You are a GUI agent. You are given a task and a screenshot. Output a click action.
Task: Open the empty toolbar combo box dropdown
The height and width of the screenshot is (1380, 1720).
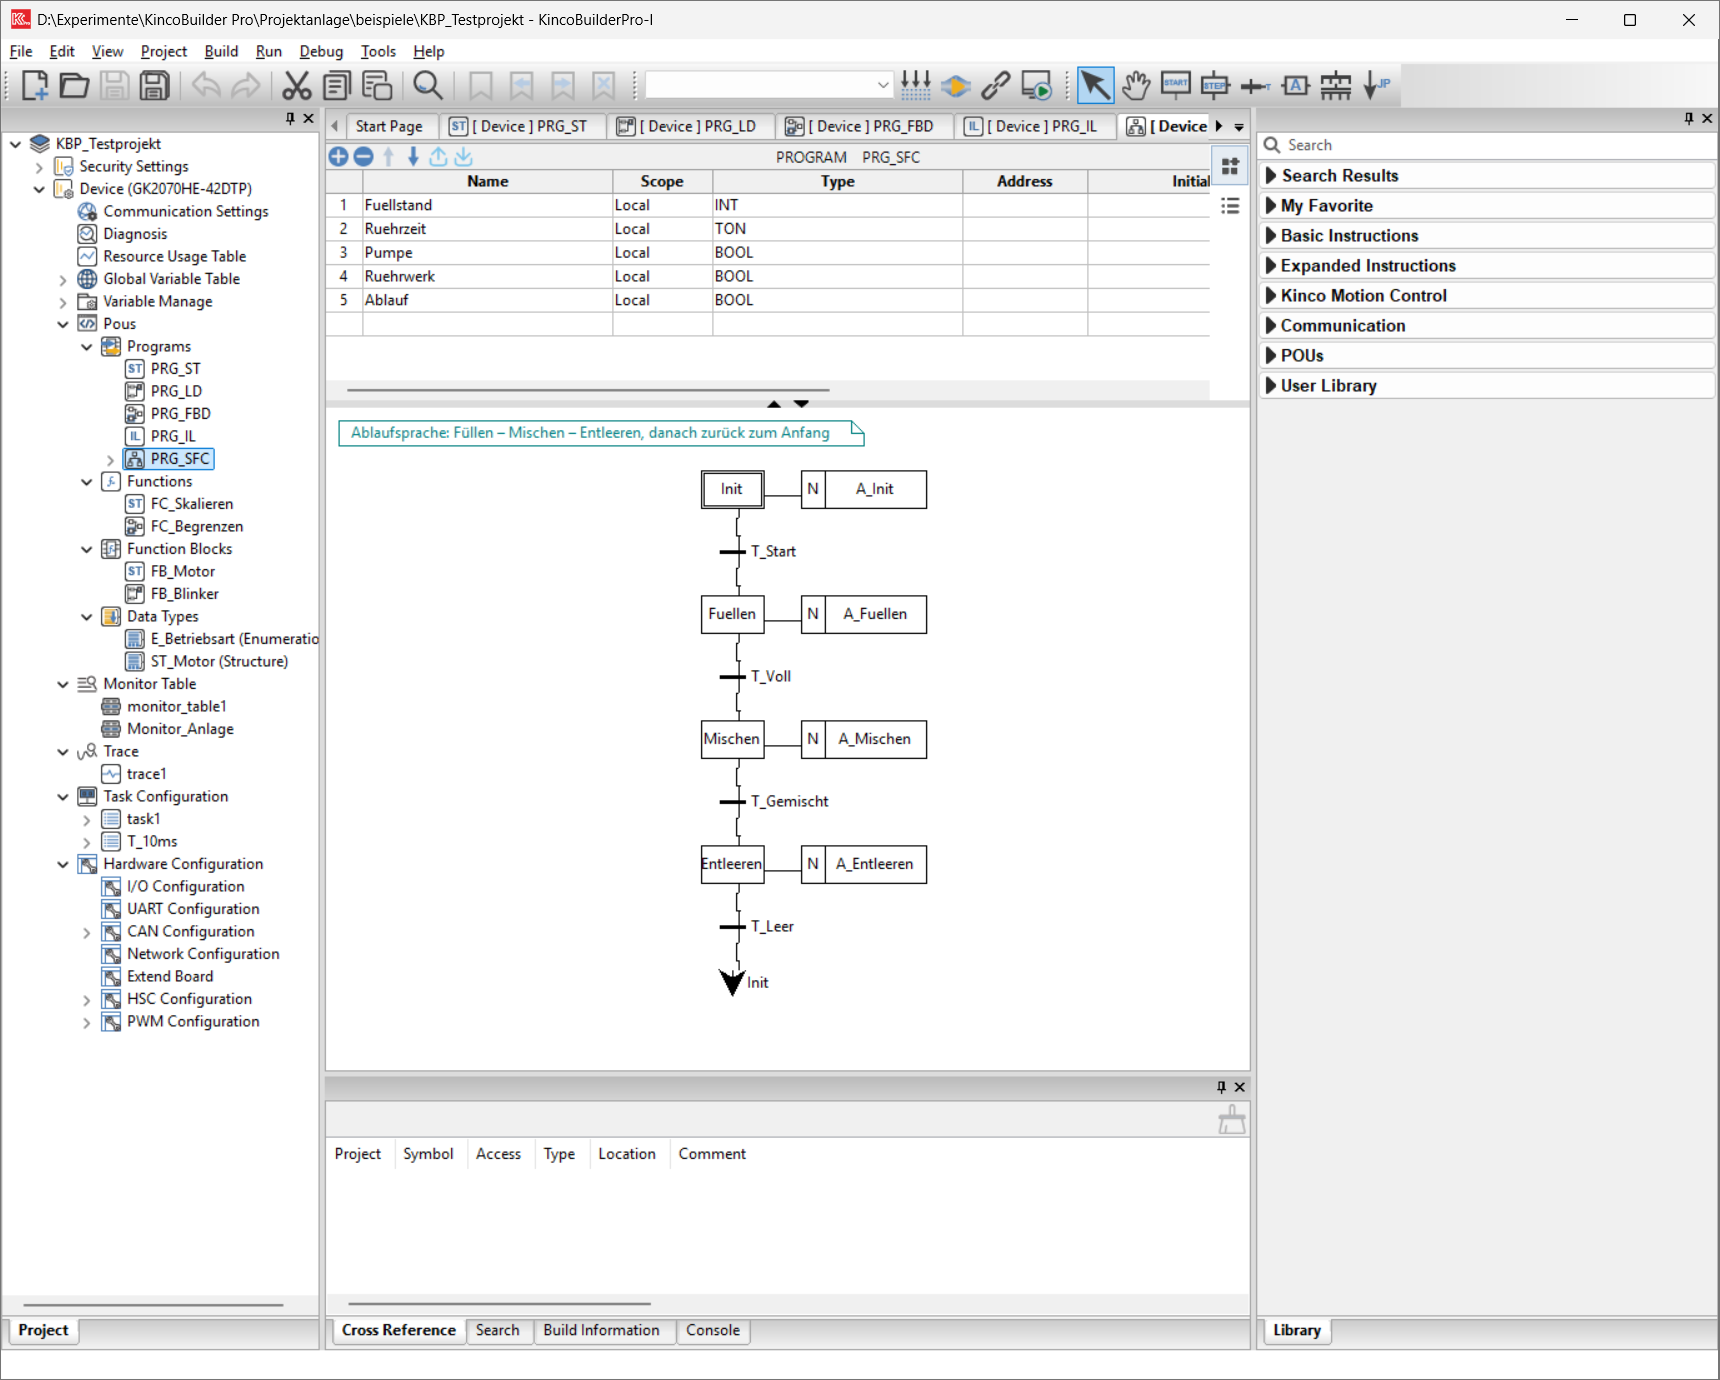click(882, 86)
